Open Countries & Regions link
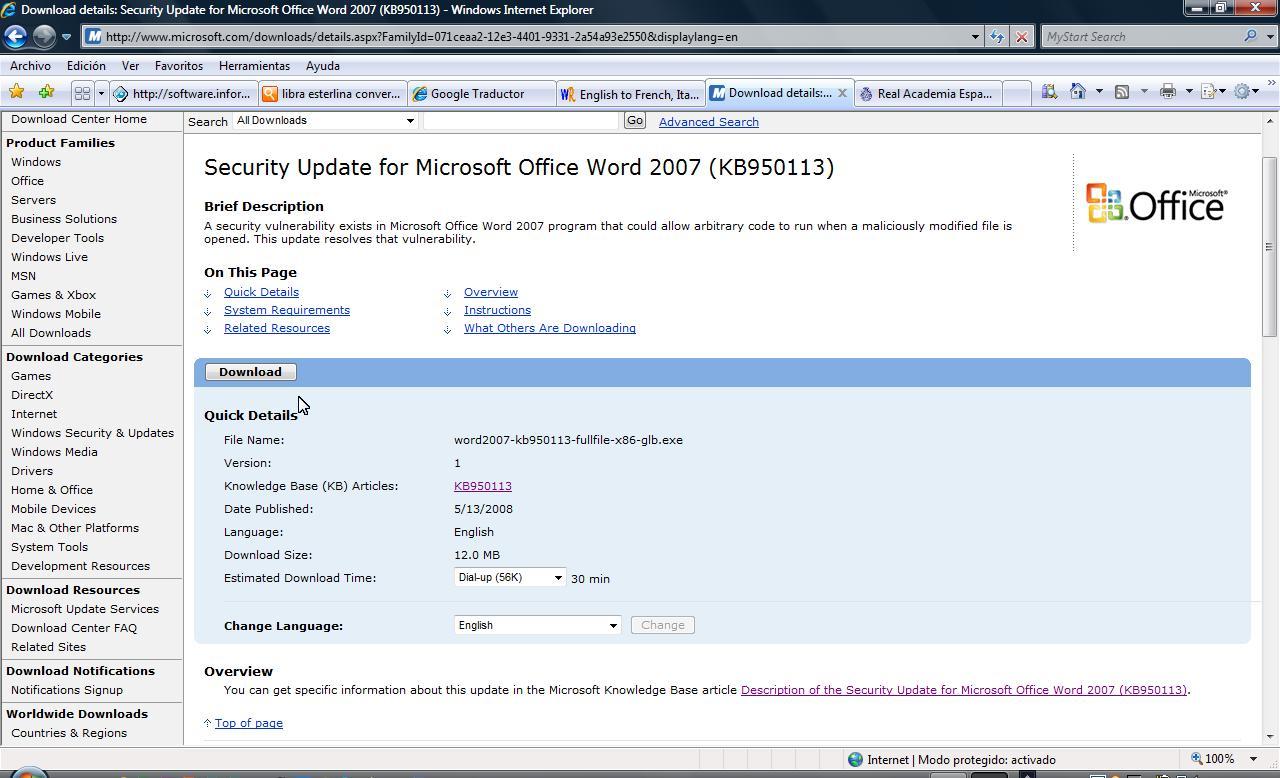Image resolution: width=1280 pixels, height=778 pixels. [x=69, y=733]
